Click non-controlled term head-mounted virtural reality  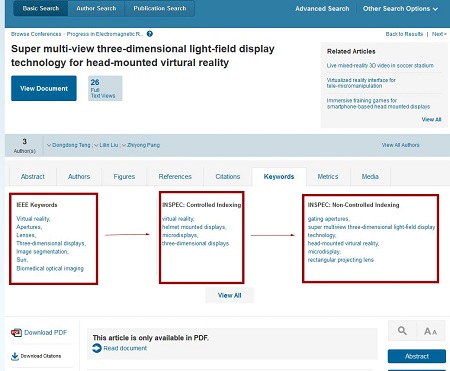(343, 243)
